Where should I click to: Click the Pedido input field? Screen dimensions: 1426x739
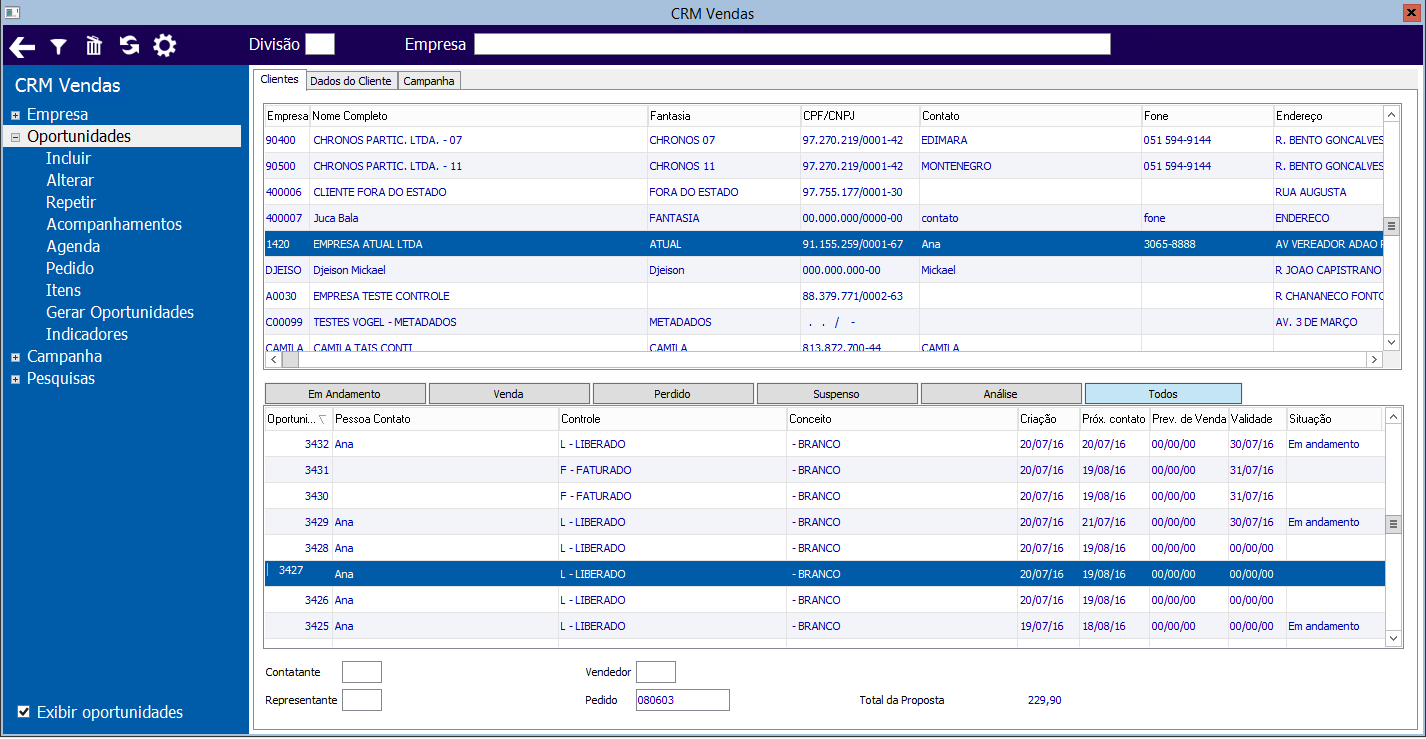(x=683, y=700)
